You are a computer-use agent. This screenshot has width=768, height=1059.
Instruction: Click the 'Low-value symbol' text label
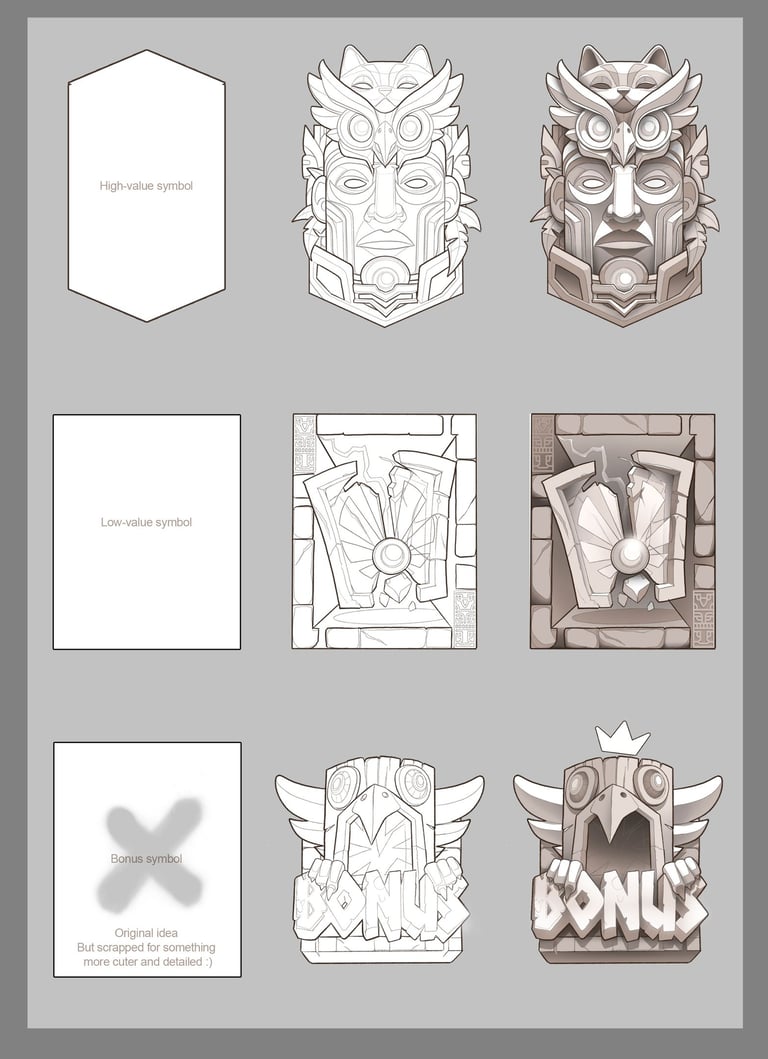click(146, 522)
